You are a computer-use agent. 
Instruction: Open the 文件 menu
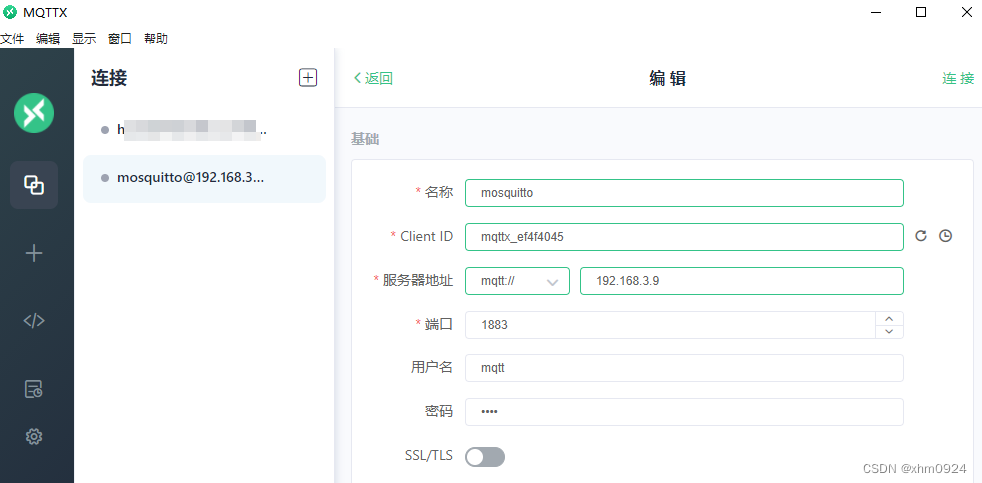point(12,39)
